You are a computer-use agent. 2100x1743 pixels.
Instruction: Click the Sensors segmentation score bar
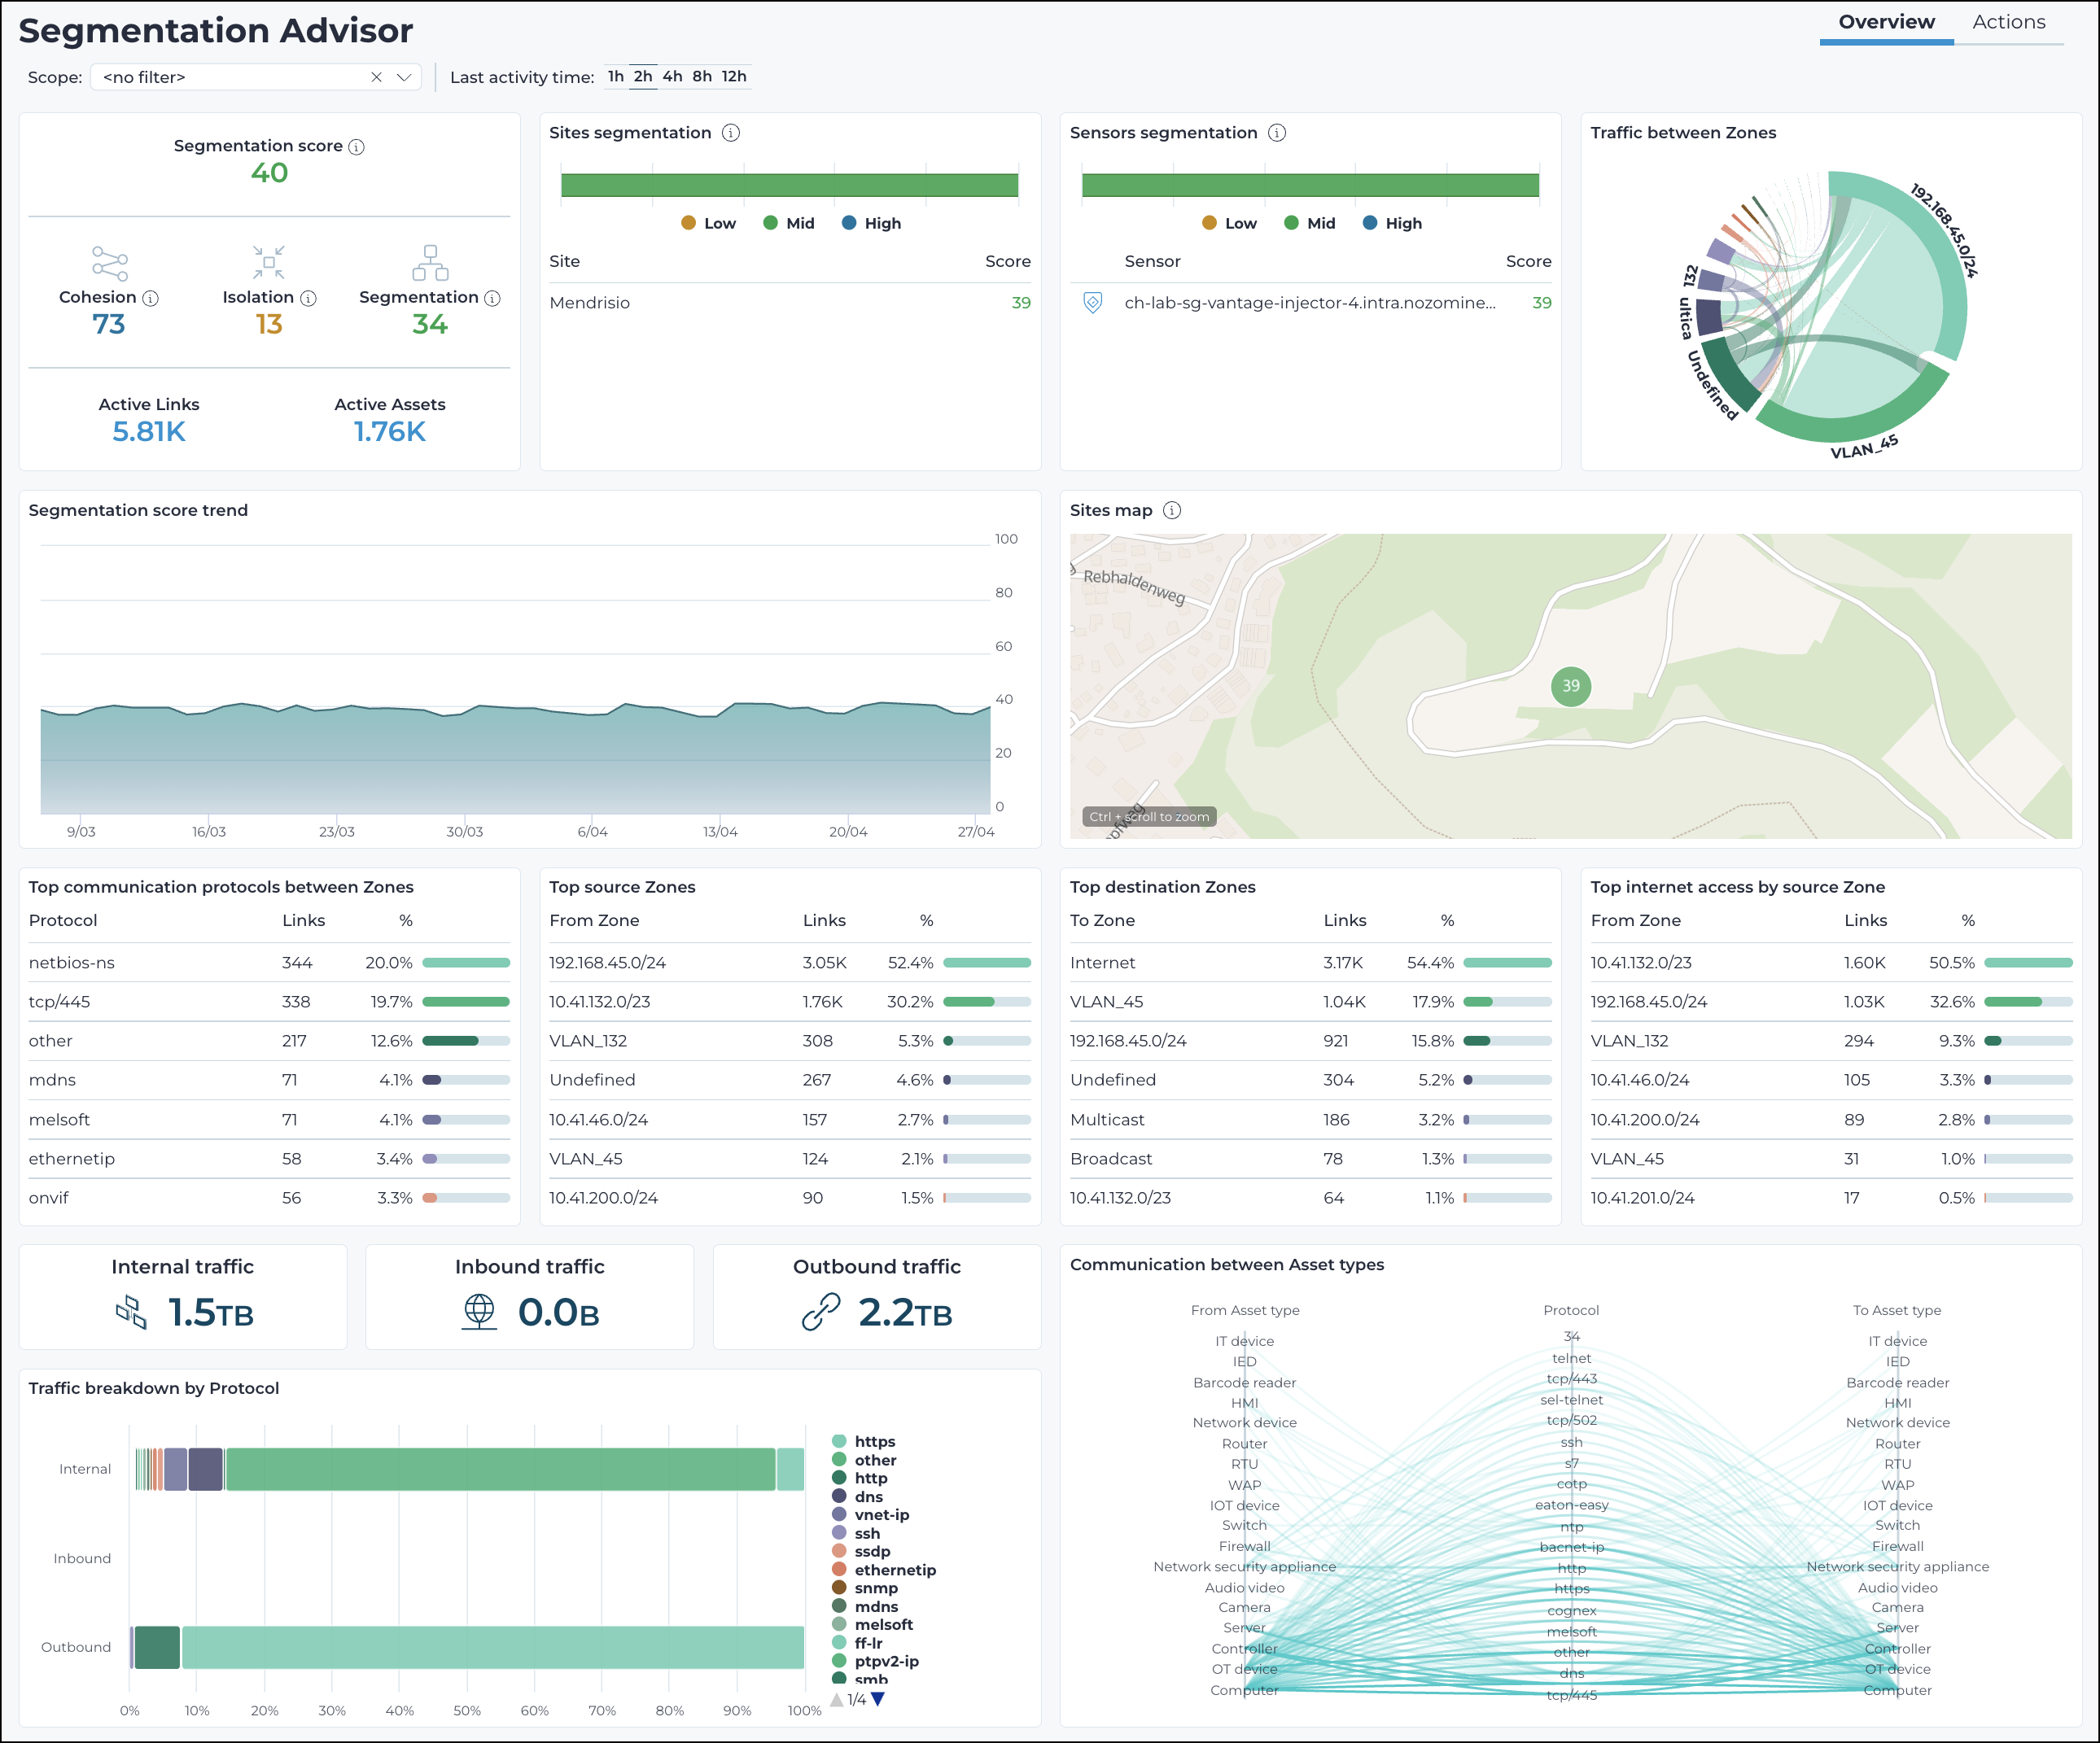click(x=1310, y=185)
